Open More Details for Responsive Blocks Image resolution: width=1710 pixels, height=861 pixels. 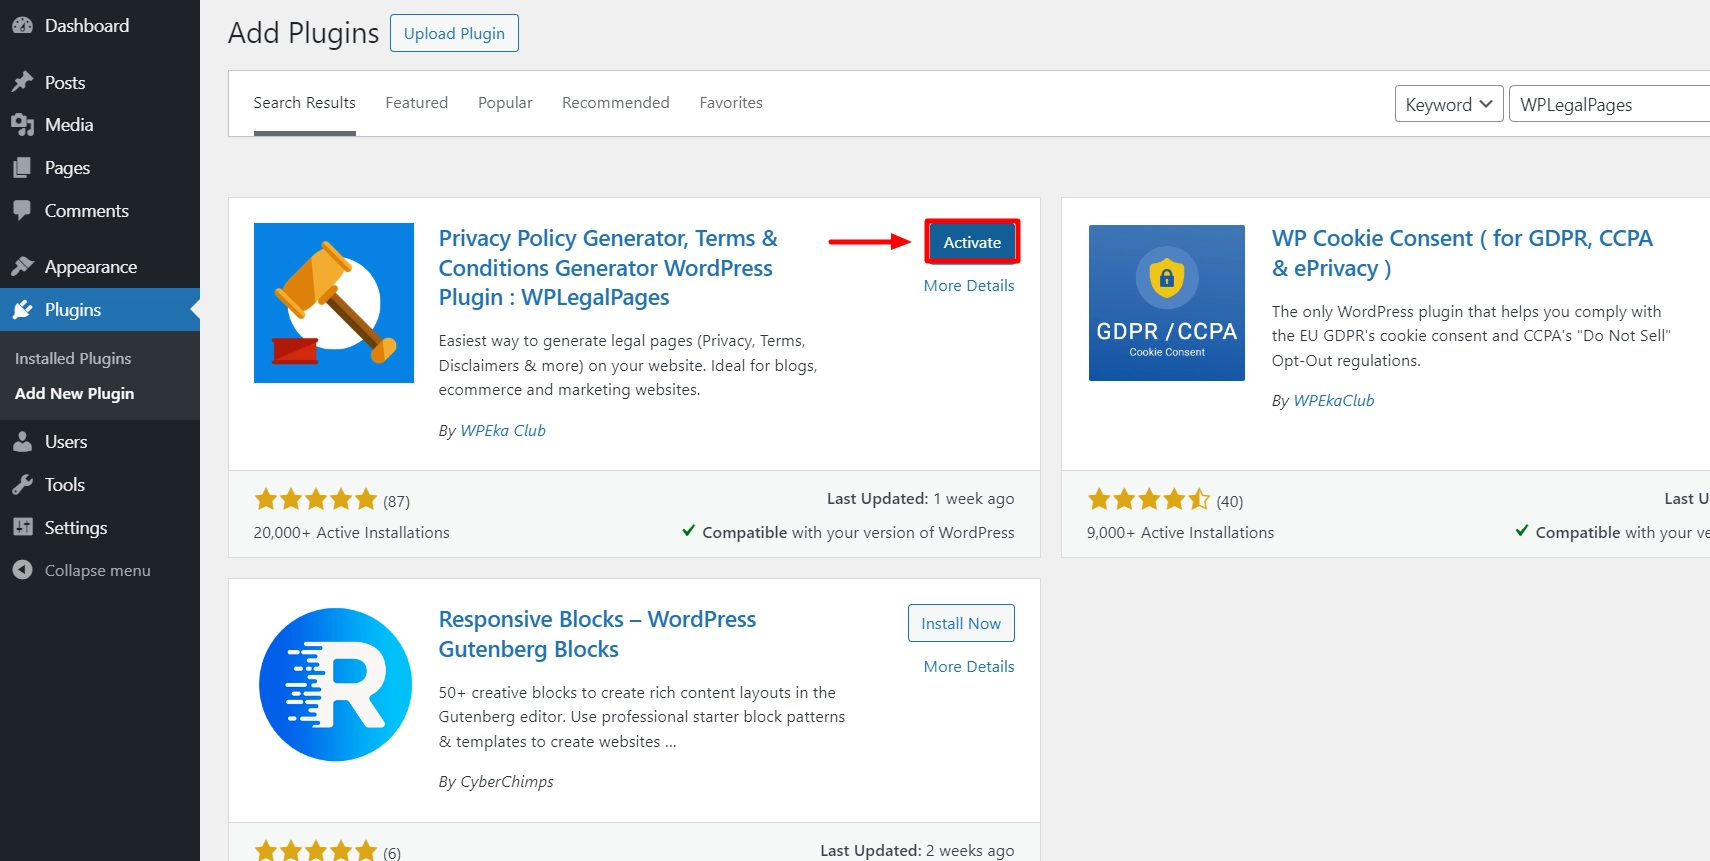969,666
